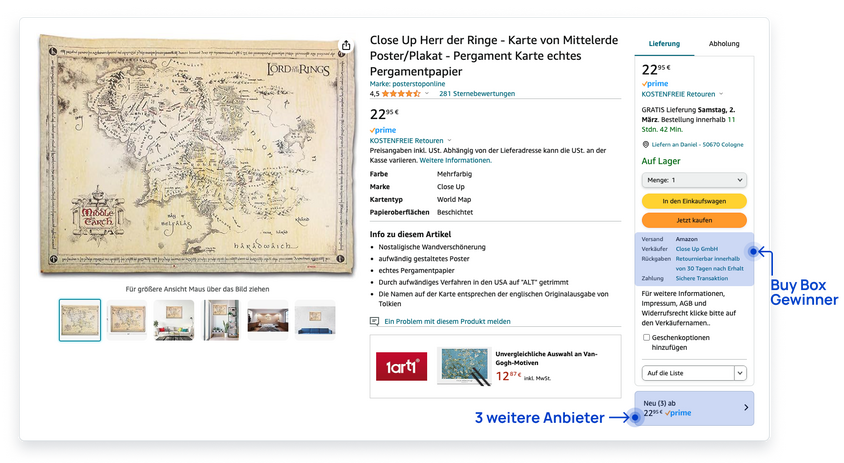Click the share icon on product image
This screenshot has width=844, height=463.
346,46
